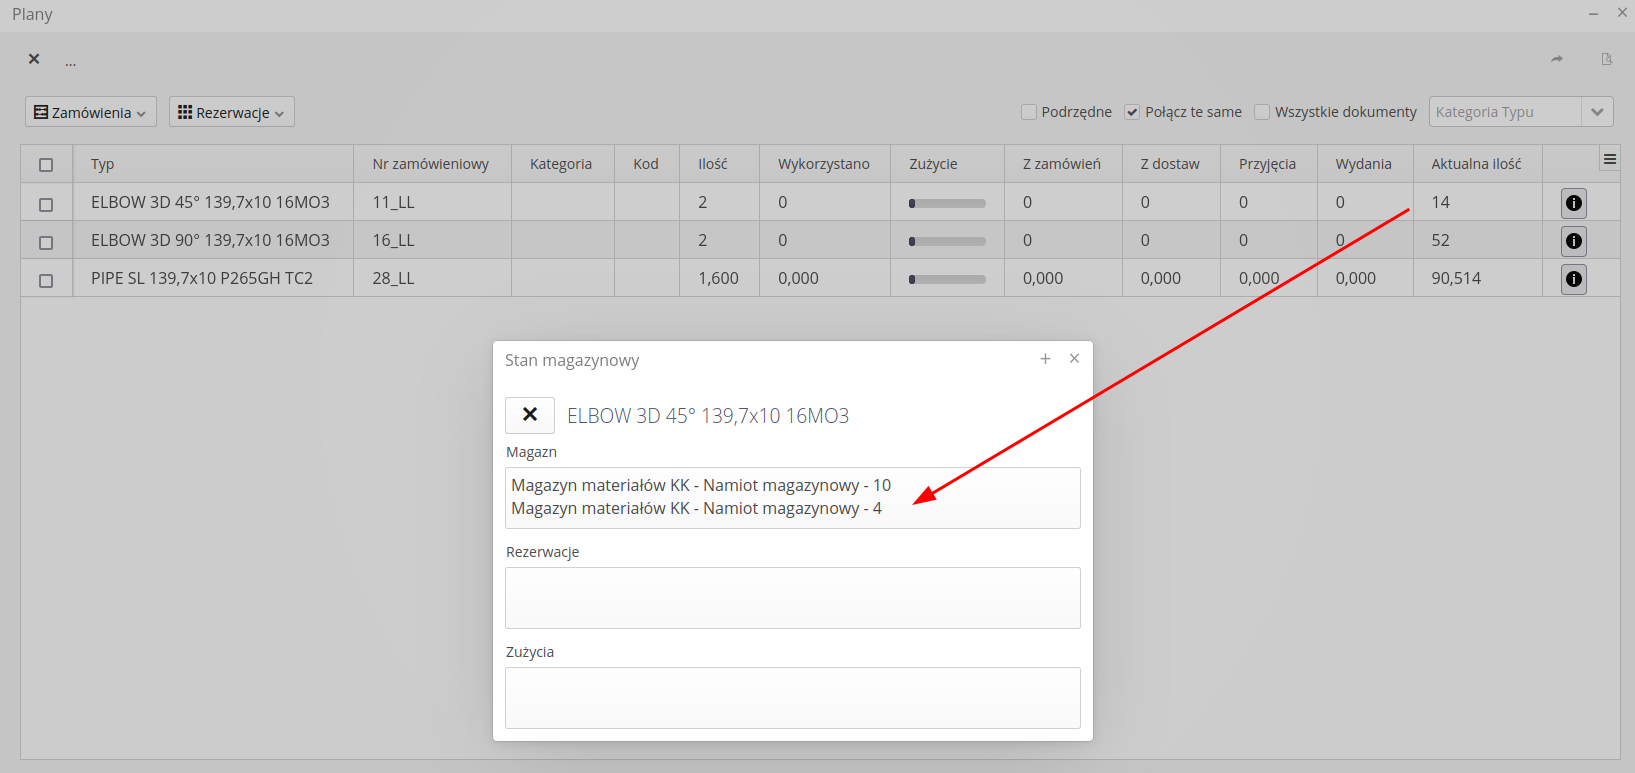1635x773 pixels.
Task: Select the PIPE SL 139,7x10 row checkbox
Action: (x=46, y=280)
